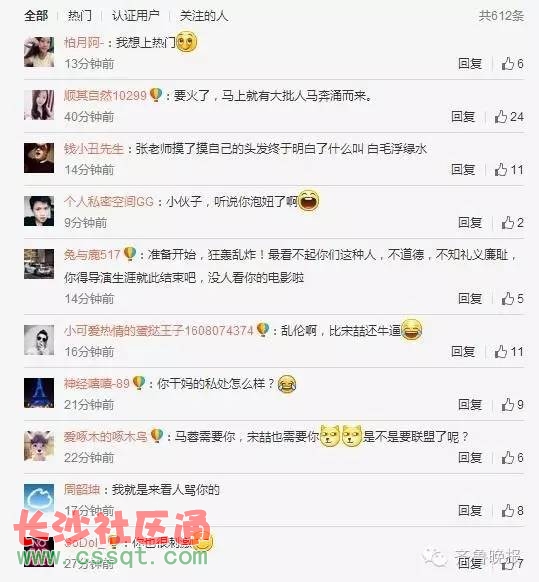Like the comment by 爱啄木的啄木鸟
Viewport: 539px width, 582px height.
(x=512, y=458)
